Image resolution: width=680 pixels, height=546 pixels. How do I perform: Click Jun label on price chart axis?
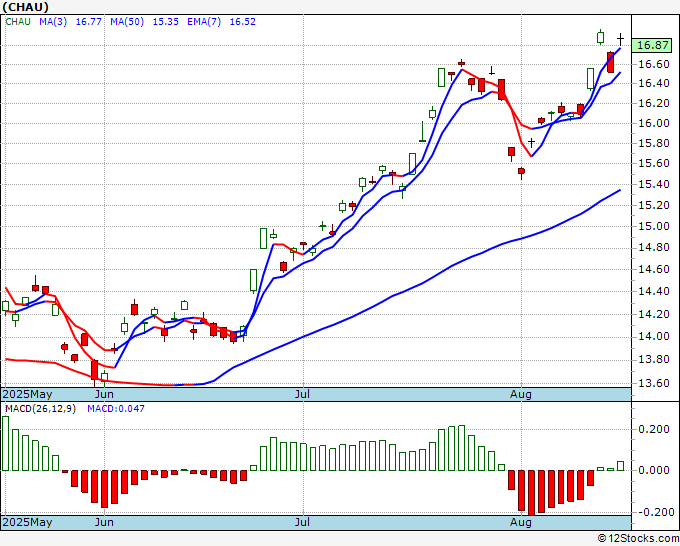(x=104, y=394)
